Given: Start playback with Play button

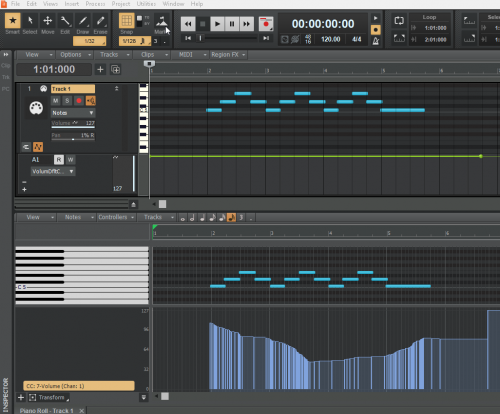Looking at the screenshot, I should click(x=217, y=24).
